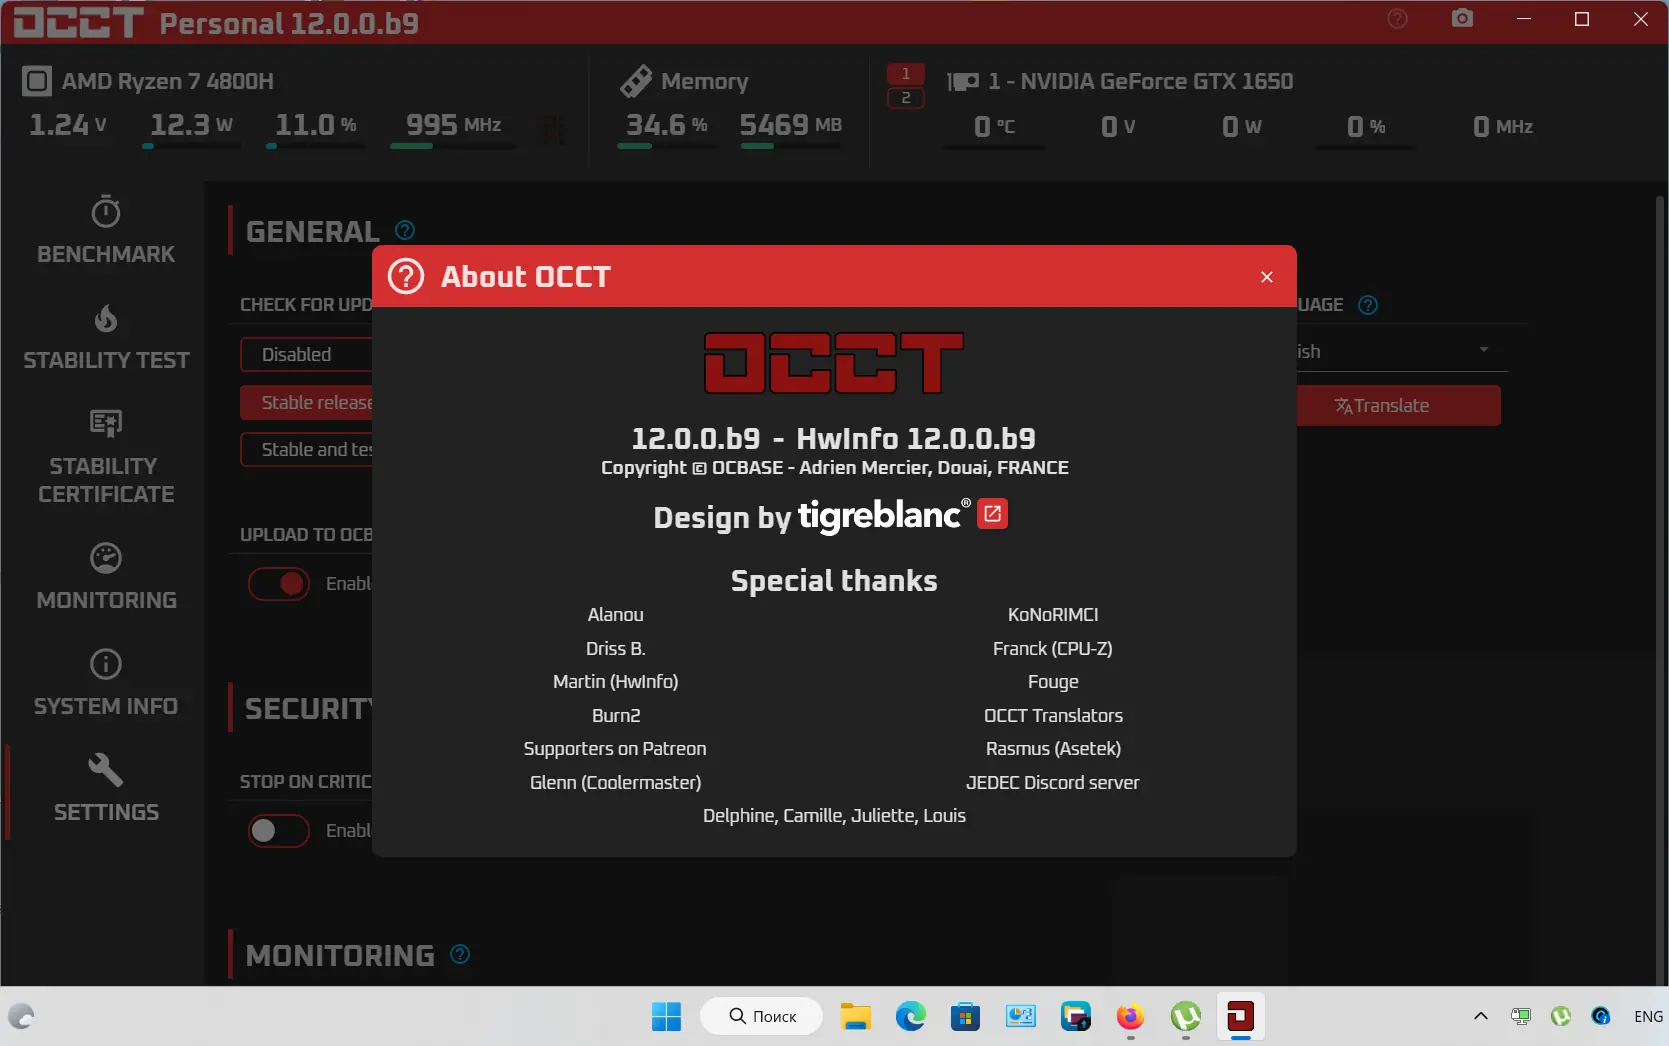Image resolution: width=1669 pixels, height=1046 pixels.
Task: Click the Memory module icon
Action: pyautogui.click(x=636, y=81)
